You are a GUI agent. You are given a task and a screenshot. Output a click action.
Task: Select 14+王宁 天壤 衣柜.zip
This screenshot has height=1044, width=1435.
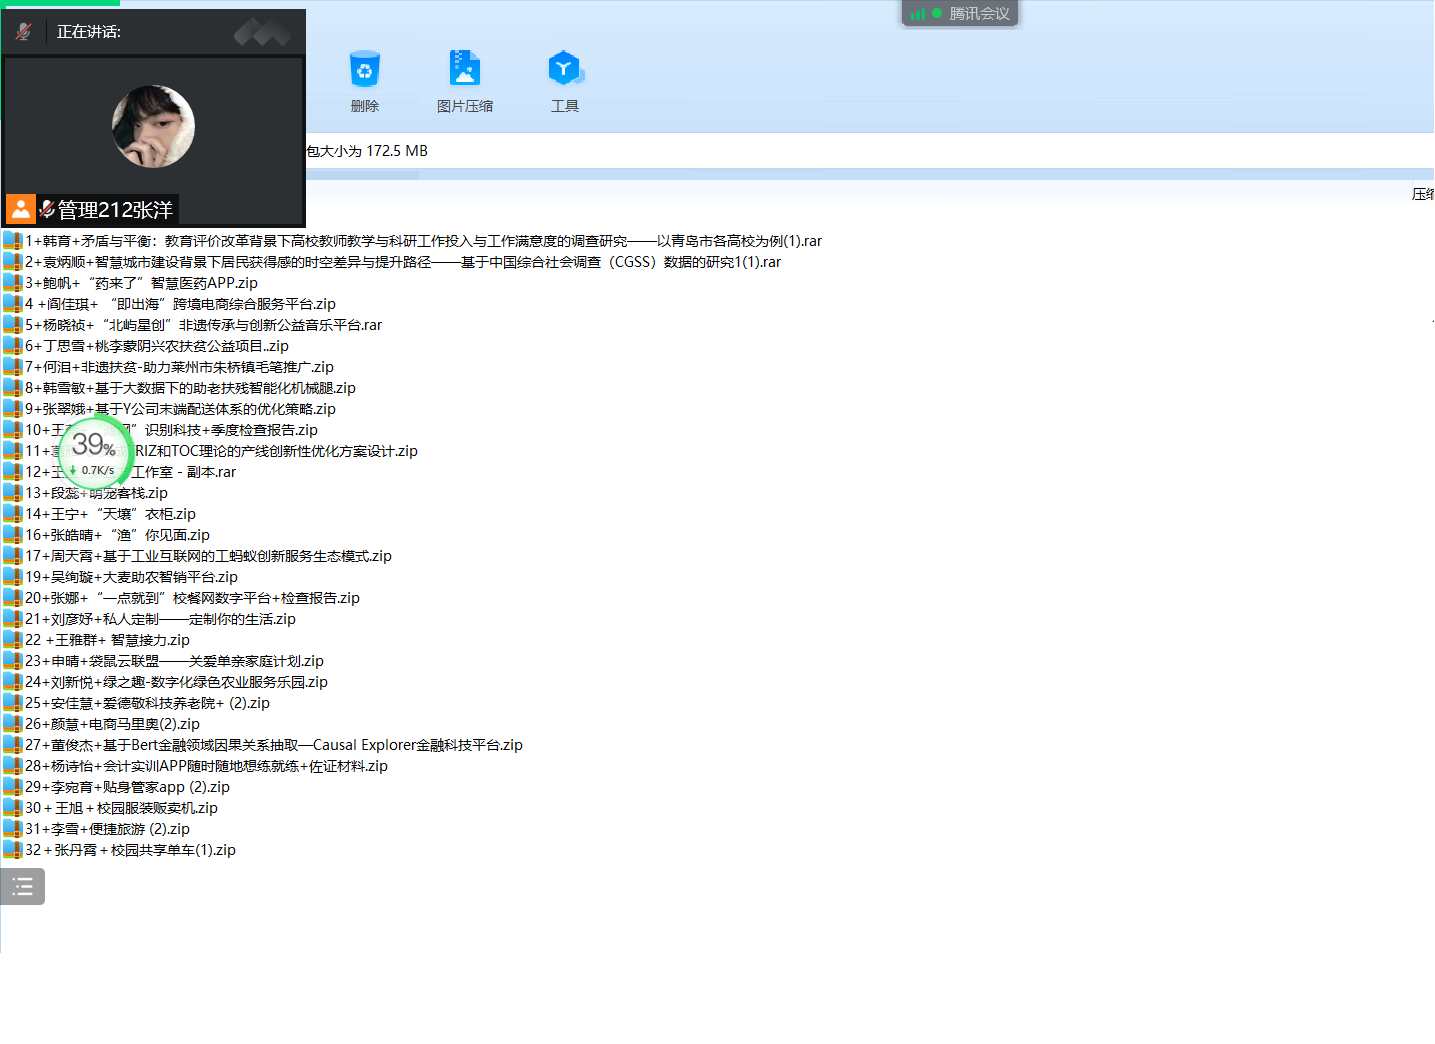click(110, 514)
